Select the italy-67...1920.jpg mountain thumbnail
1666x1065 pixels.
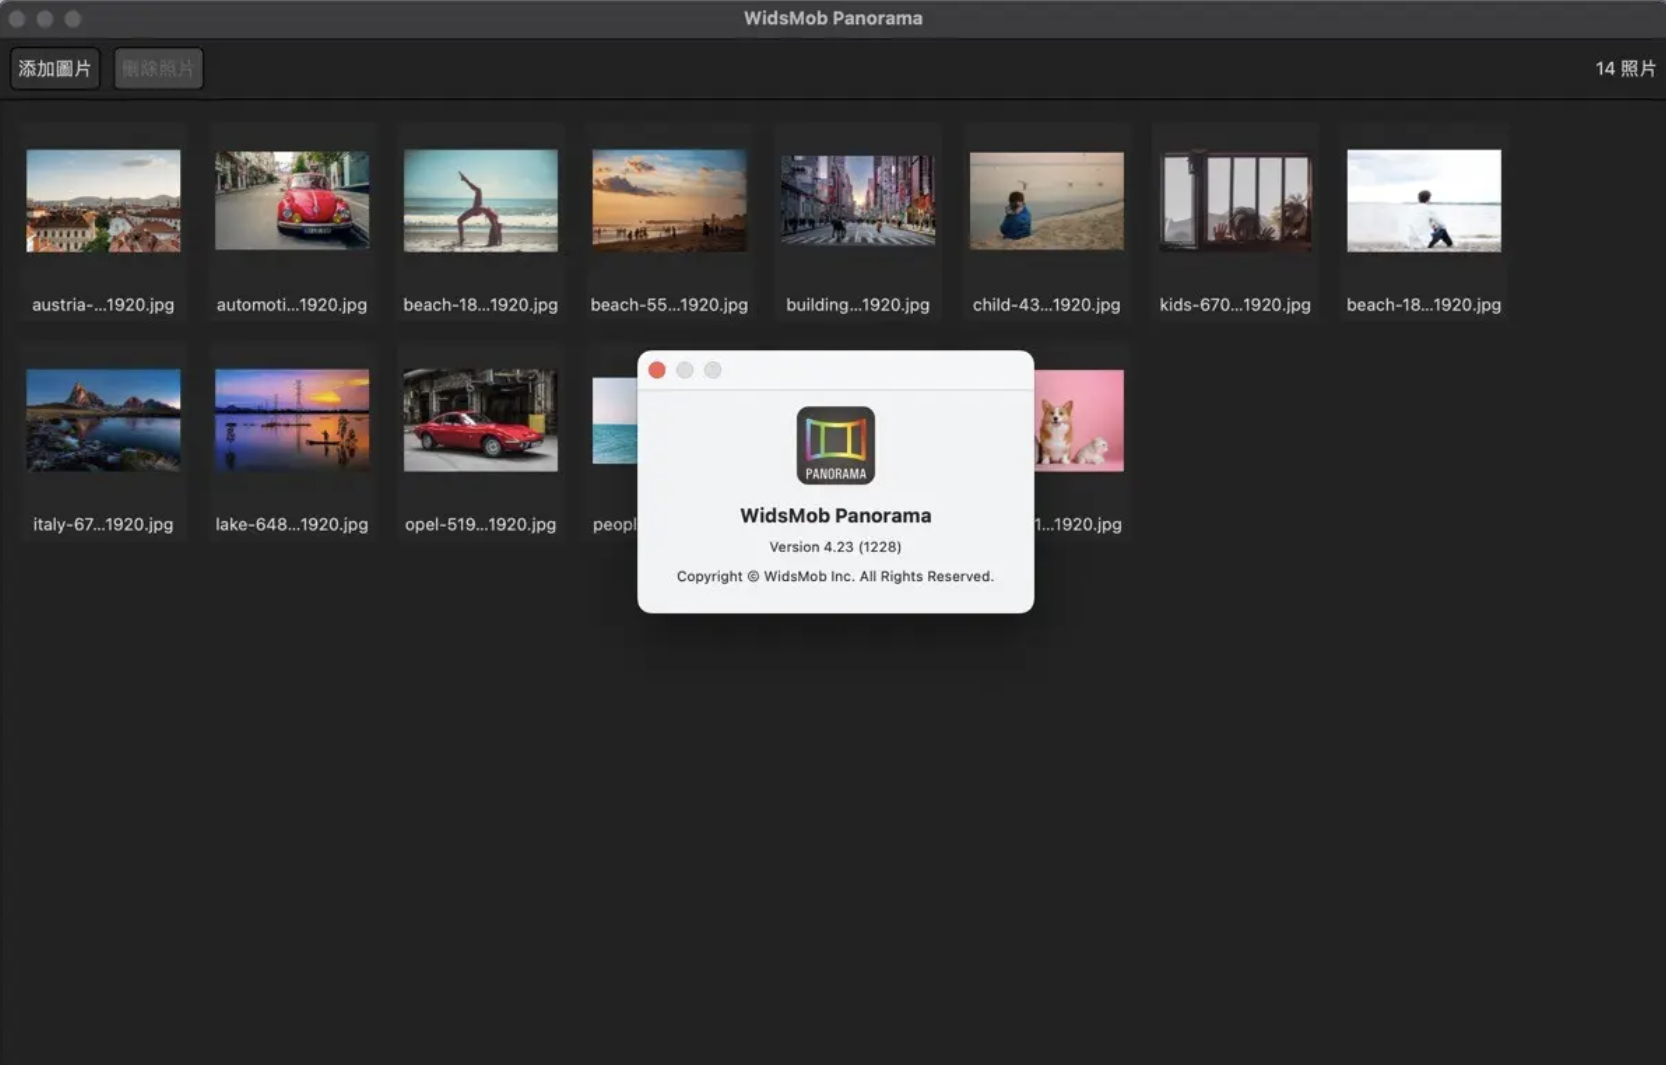pos(103,420)
